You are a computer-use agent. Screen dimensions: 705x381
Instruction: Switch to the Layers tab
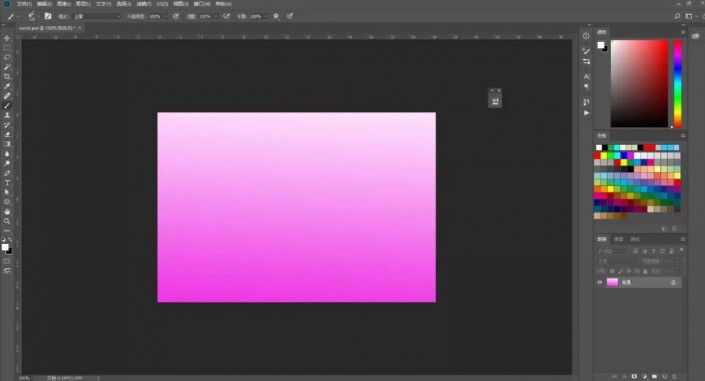click(602, 239)
